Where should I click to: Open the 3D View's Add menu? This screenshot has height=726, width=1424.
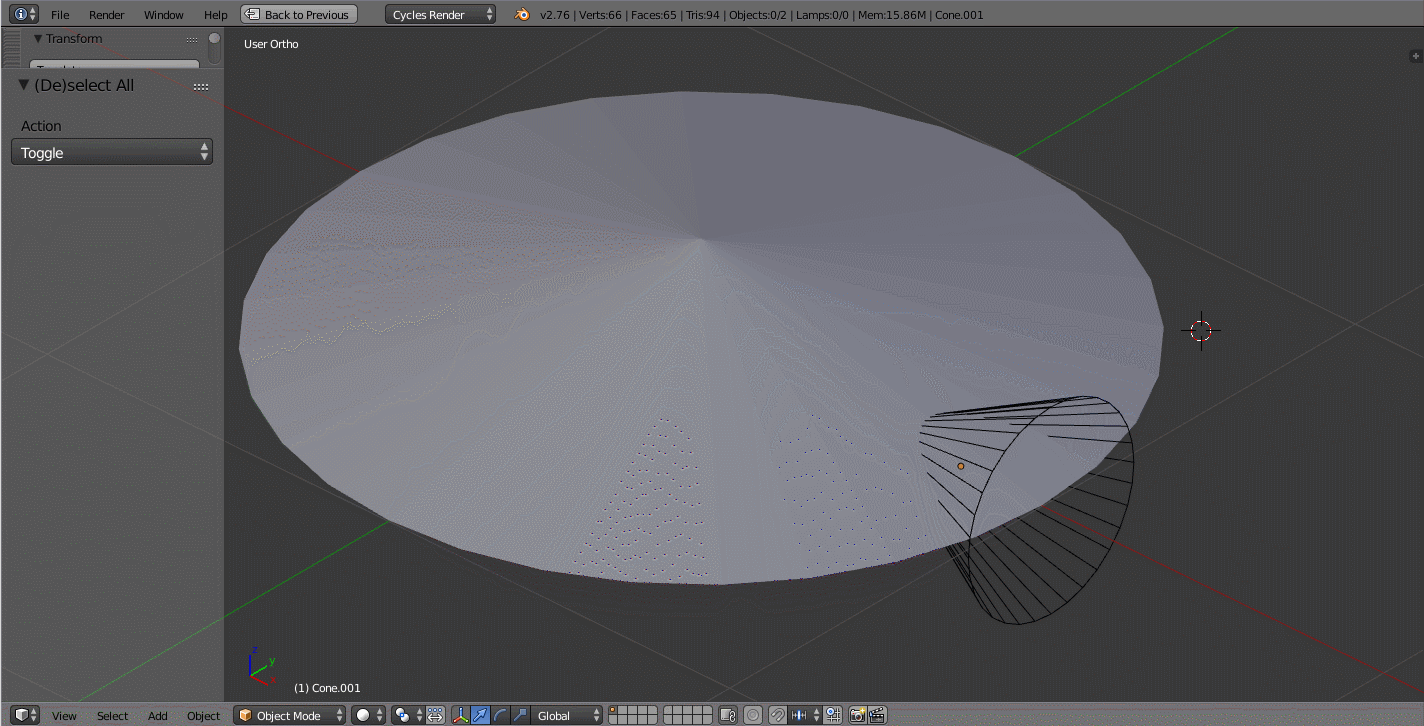[158, 715]
